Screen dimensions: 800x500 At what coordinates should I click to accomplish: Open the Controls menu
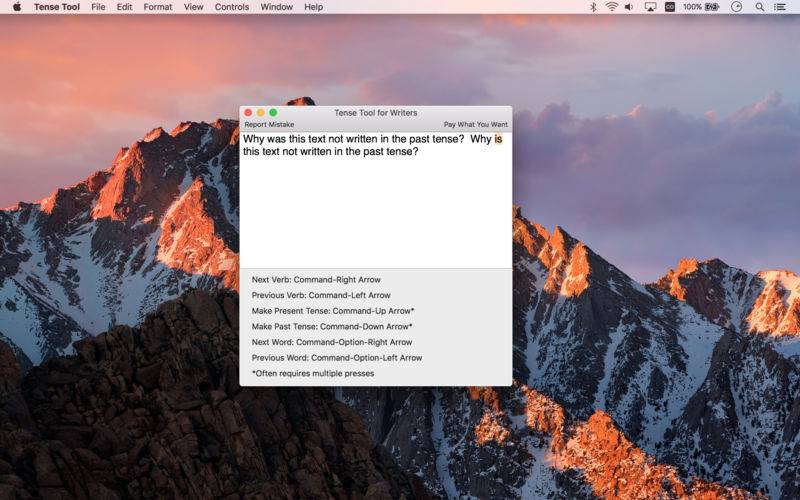pyautogui.click(x=232, y=7)
